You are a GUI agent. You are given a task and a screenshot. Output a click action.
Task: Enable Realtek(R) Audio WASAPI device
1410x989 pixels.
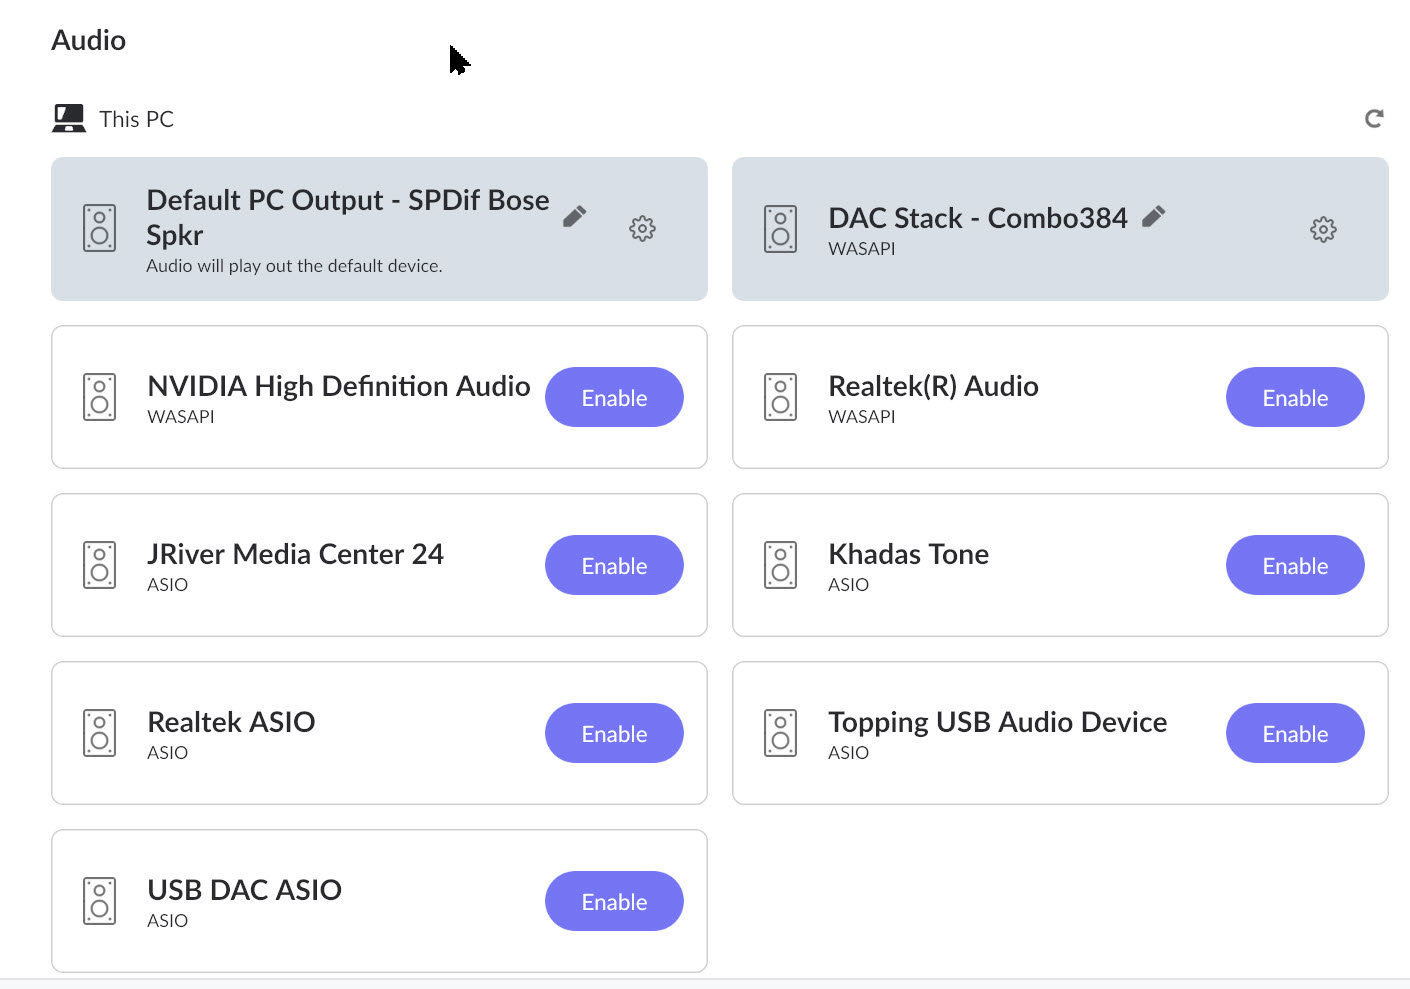tap(1295, 397)
